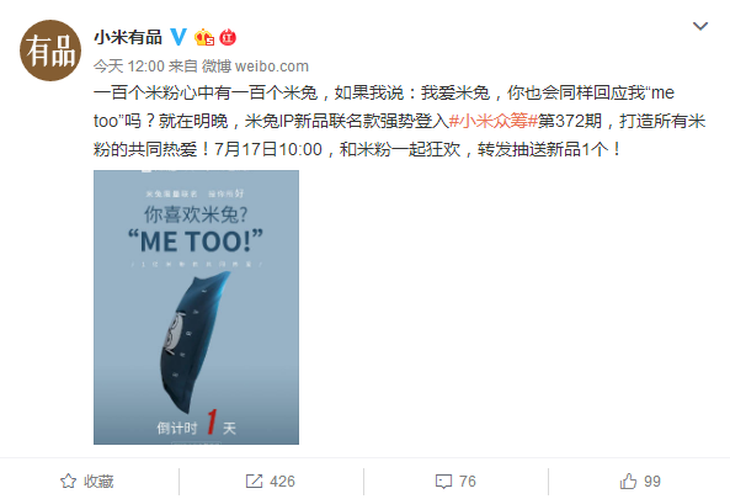Open reposts showing 426 count
The image size is (730, 499).
[270, 481]
